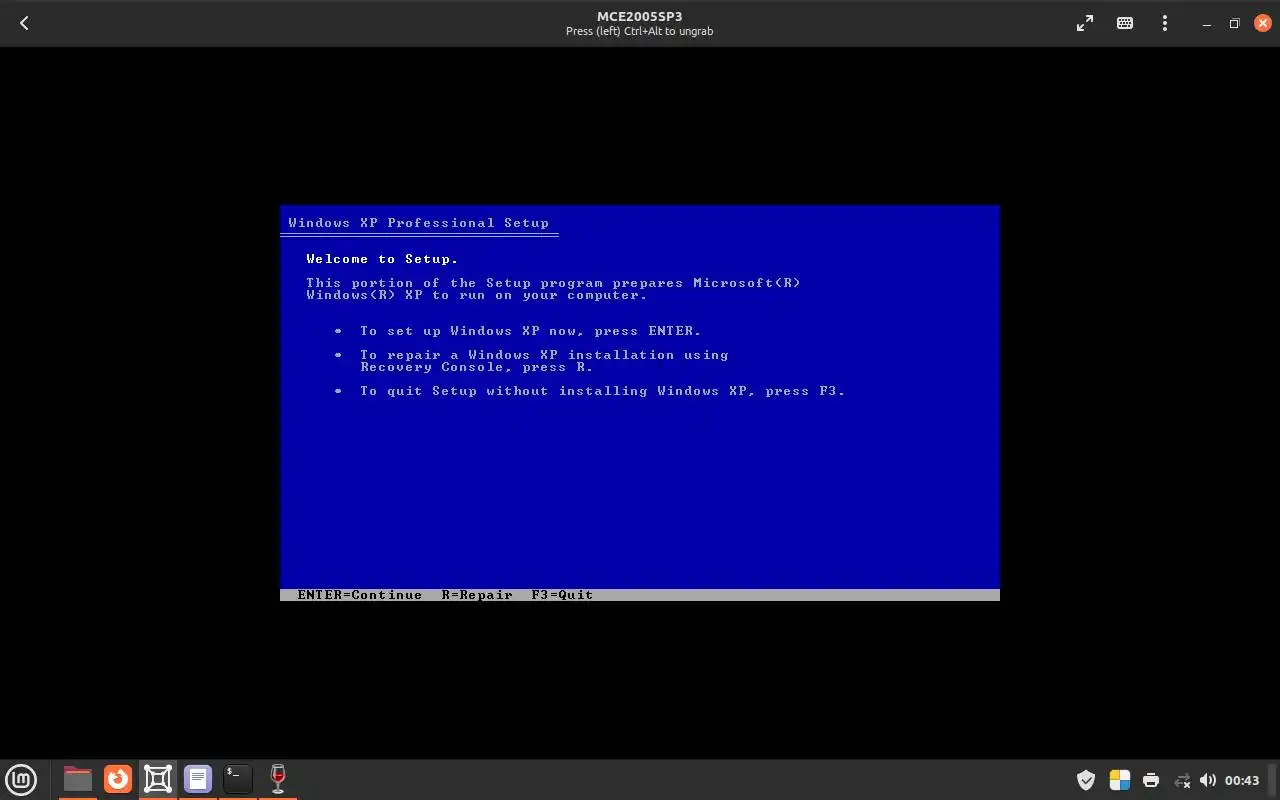Viewport: 1280px width, 800px height.
Task: Minimize the MCE2005SP3 window
Action: [x=1207, y=23]
